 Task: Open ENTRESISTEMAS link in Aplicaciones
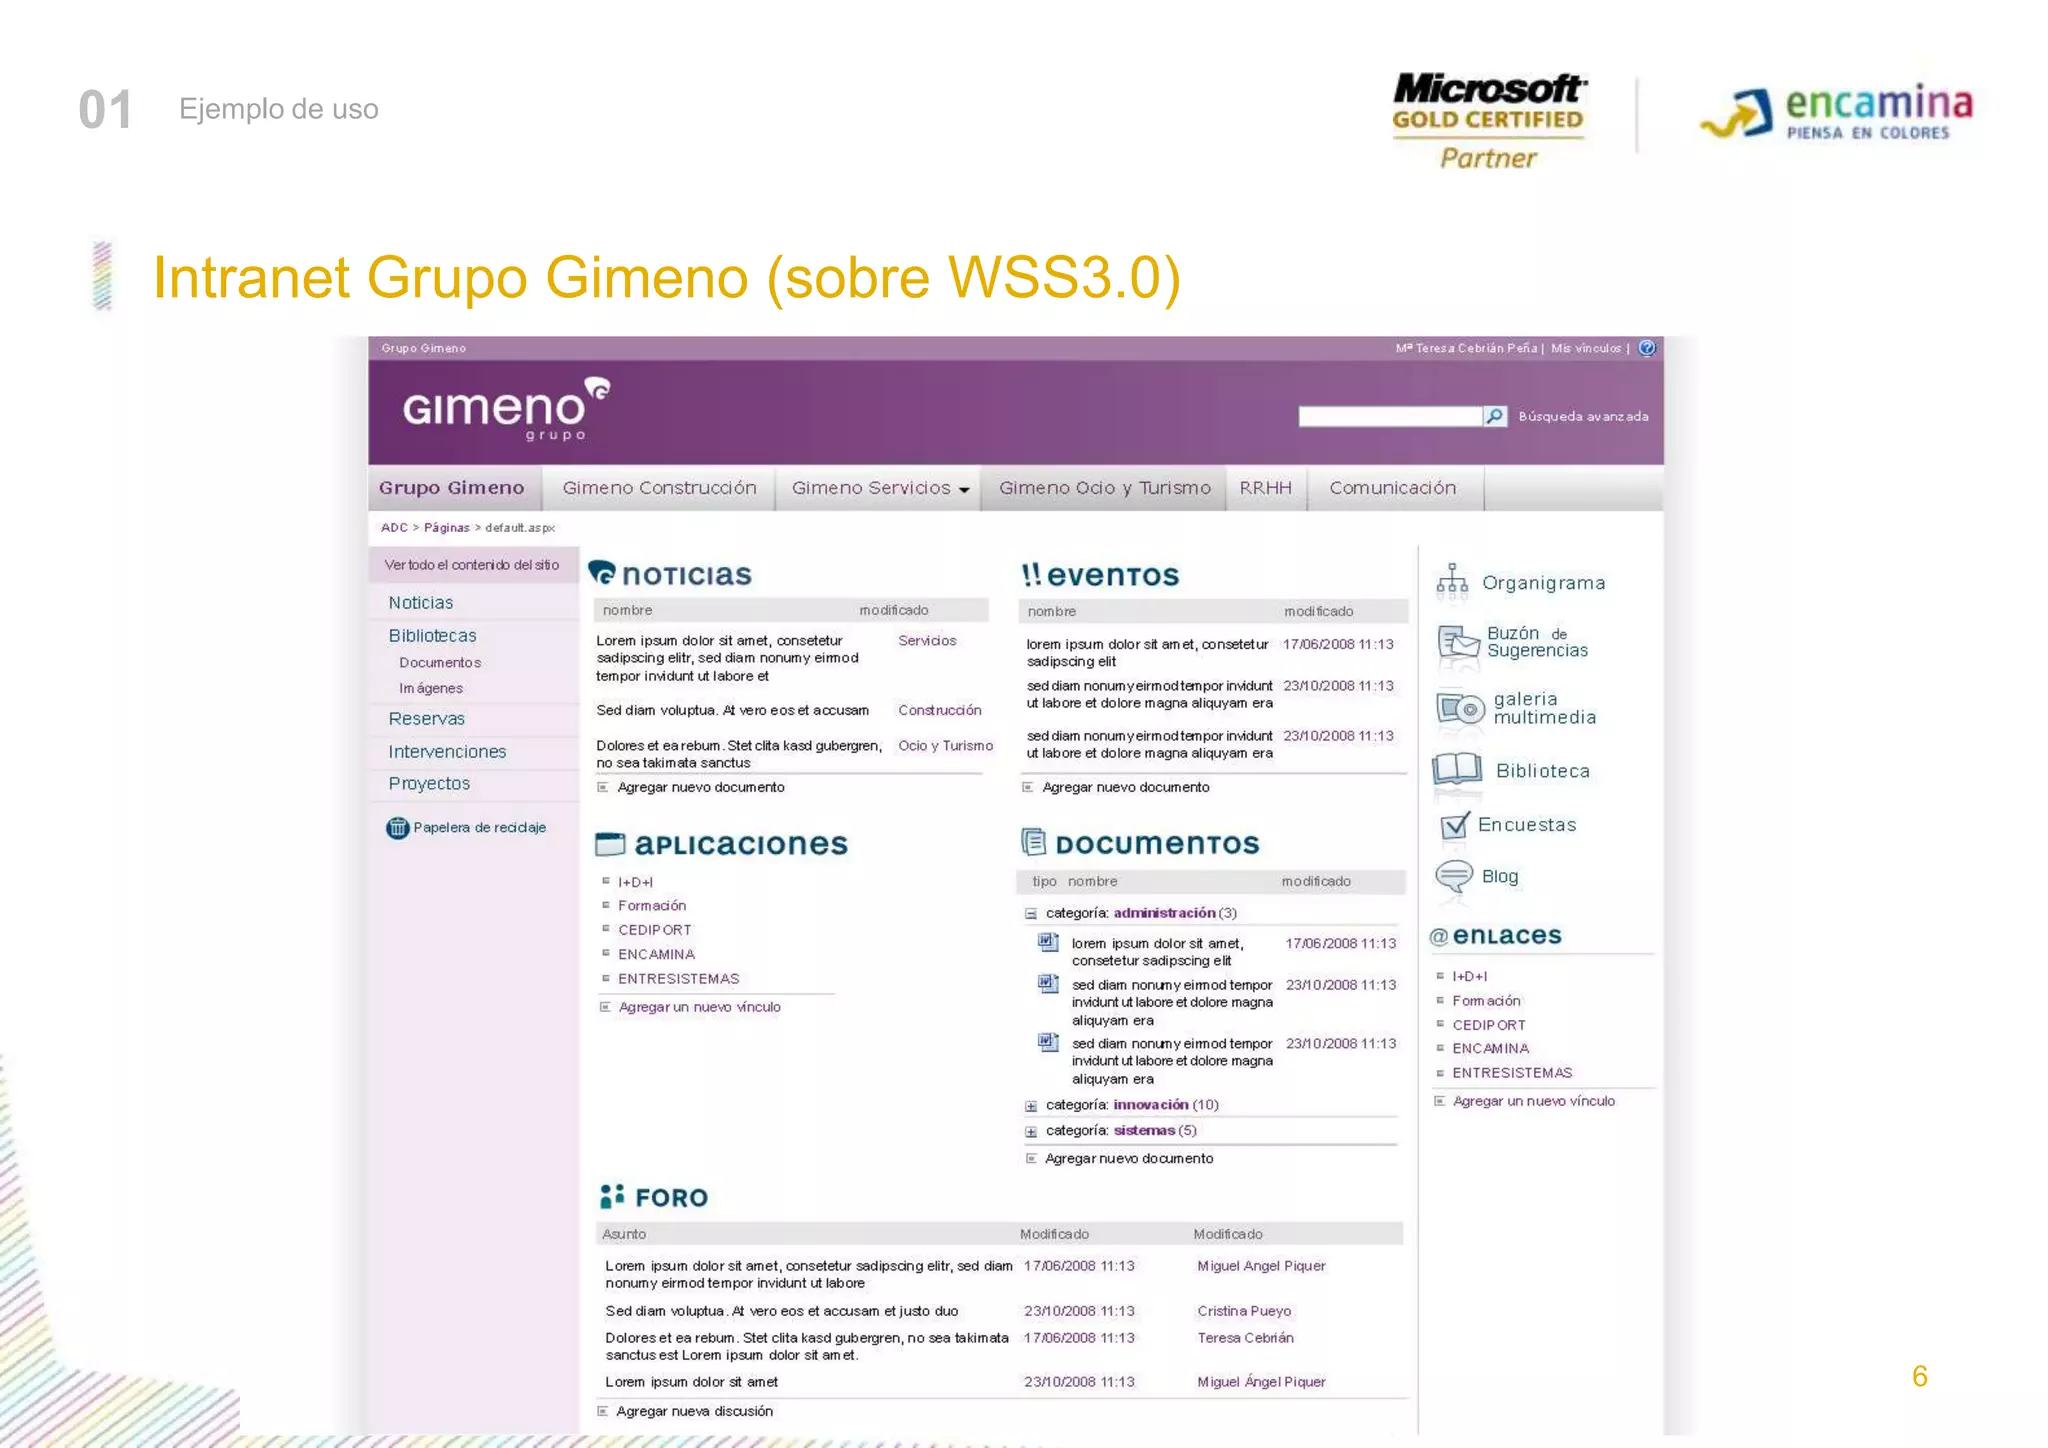[x=678, y=979]
